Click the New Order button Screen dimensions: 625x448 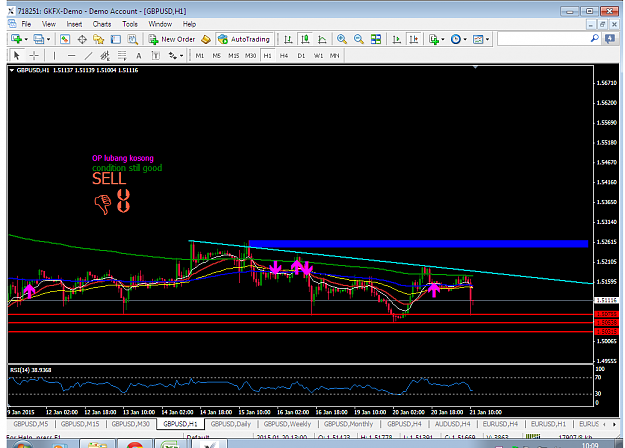172,39
